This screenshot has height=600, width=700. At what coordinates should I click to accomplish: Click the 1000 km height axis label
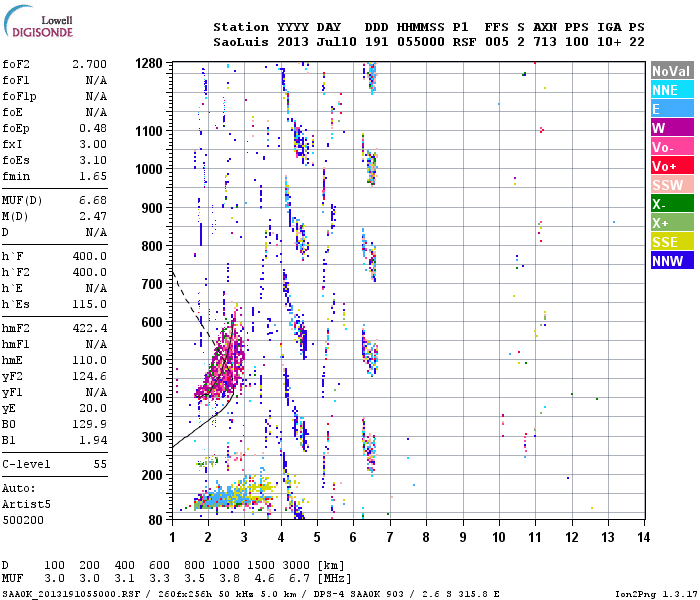(x=149, y=169)
